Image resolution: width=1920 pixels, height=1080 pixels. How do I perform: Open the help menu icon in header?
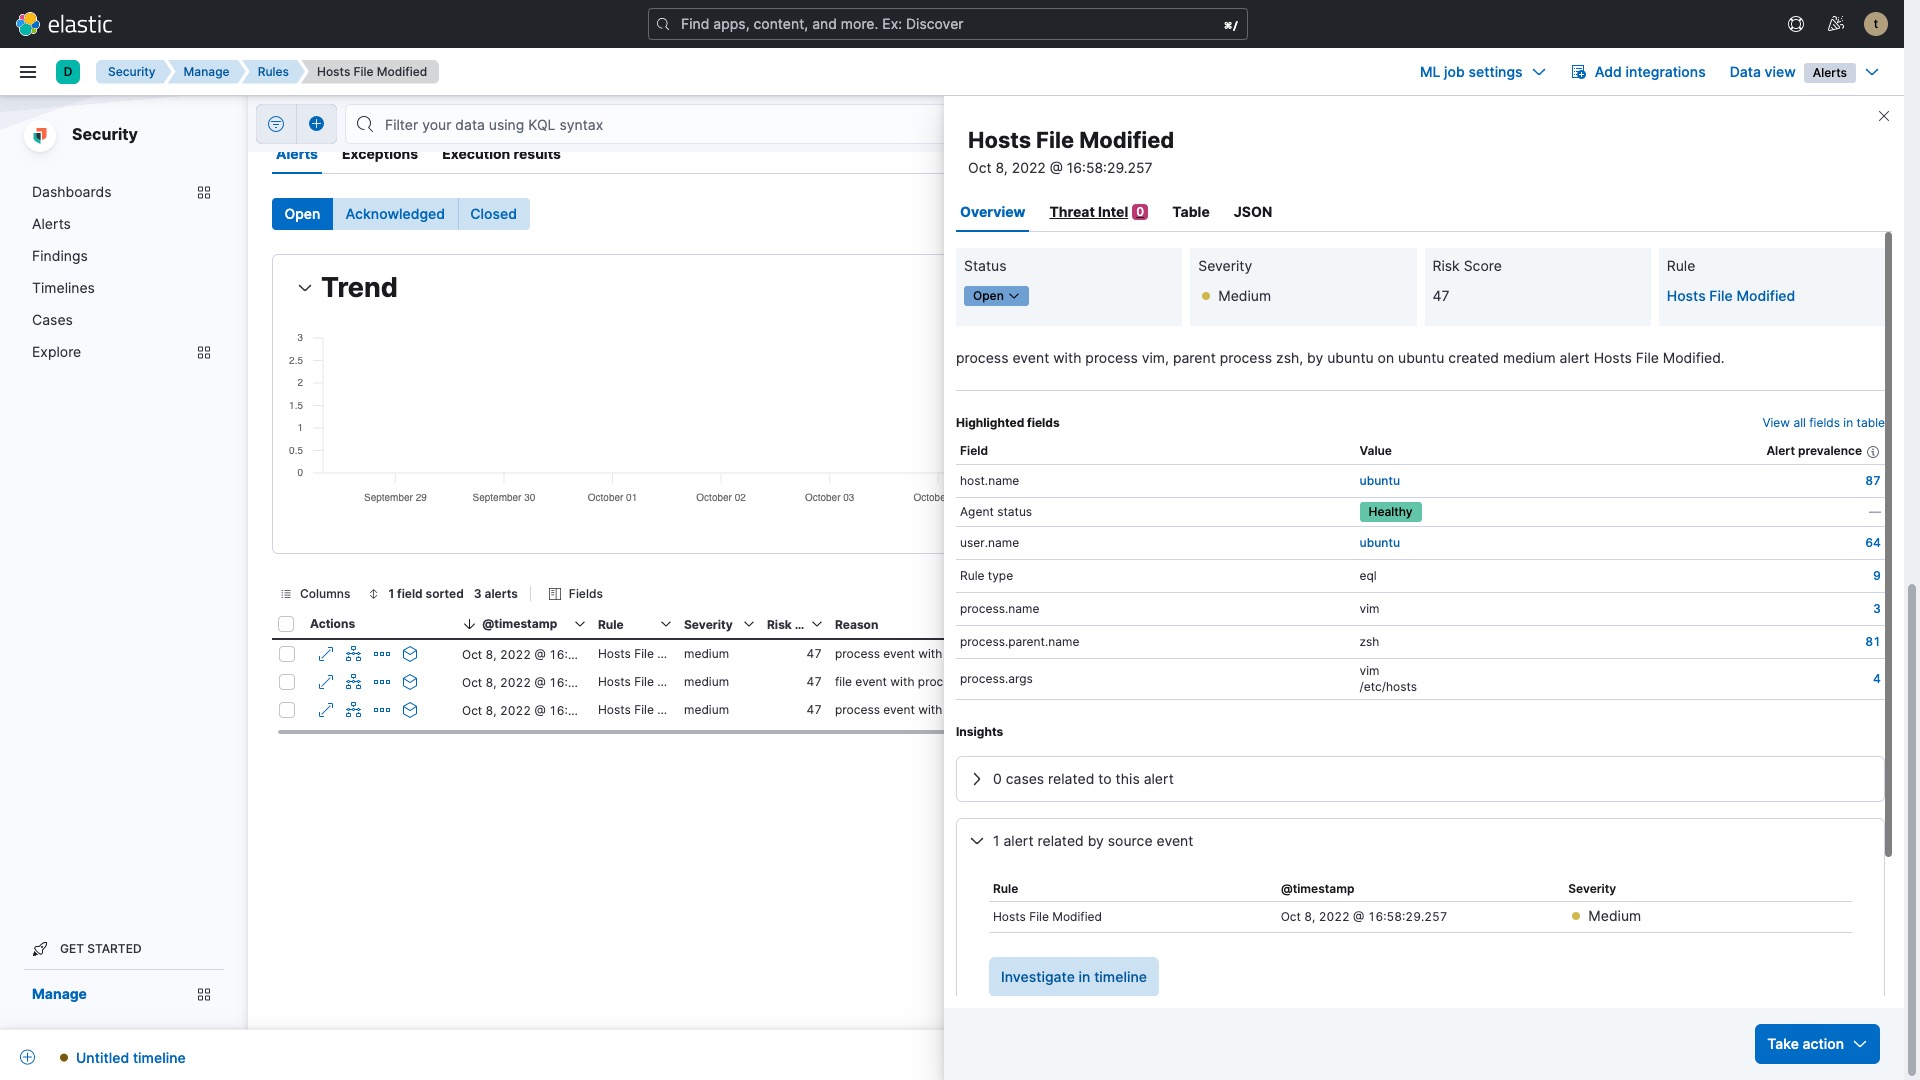point(1796,24)
